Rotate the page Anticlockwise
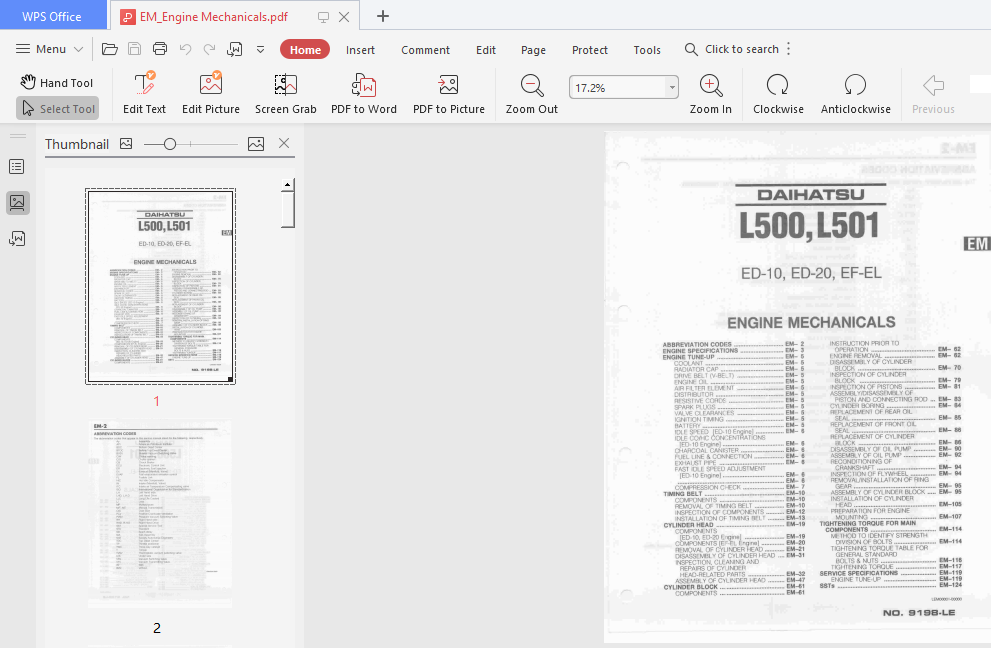Image resolution: width=991 pixels, height=648 pixels. [x=856, y=93]
